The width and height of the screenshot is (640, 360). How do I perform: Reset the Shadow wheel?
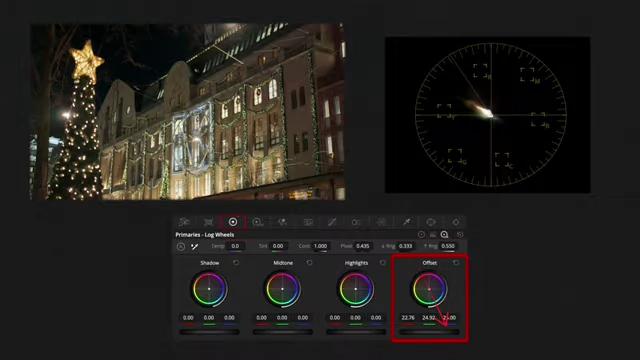[236, 263]
